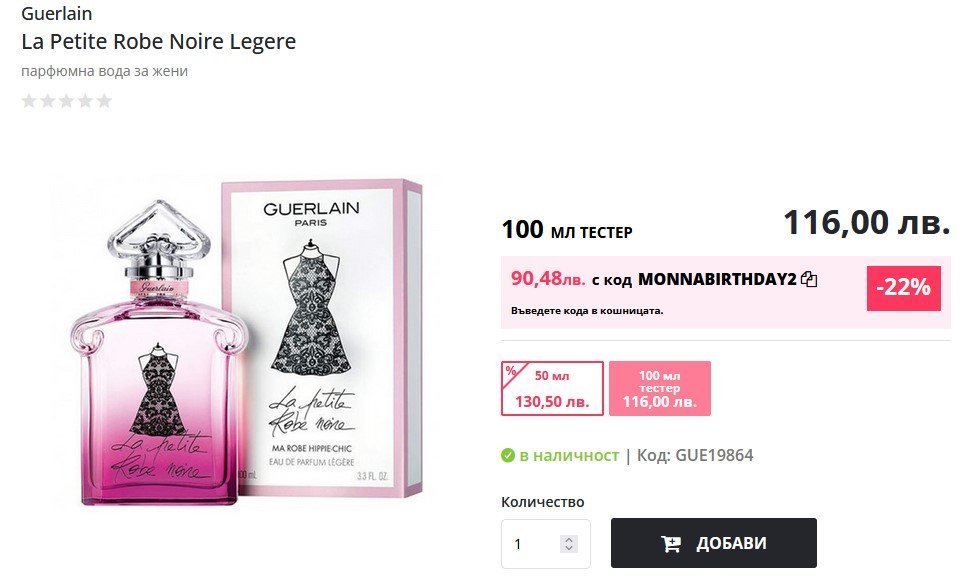Add product with ДОБАВИ button

pyautogui.click(x=714, y=543)
